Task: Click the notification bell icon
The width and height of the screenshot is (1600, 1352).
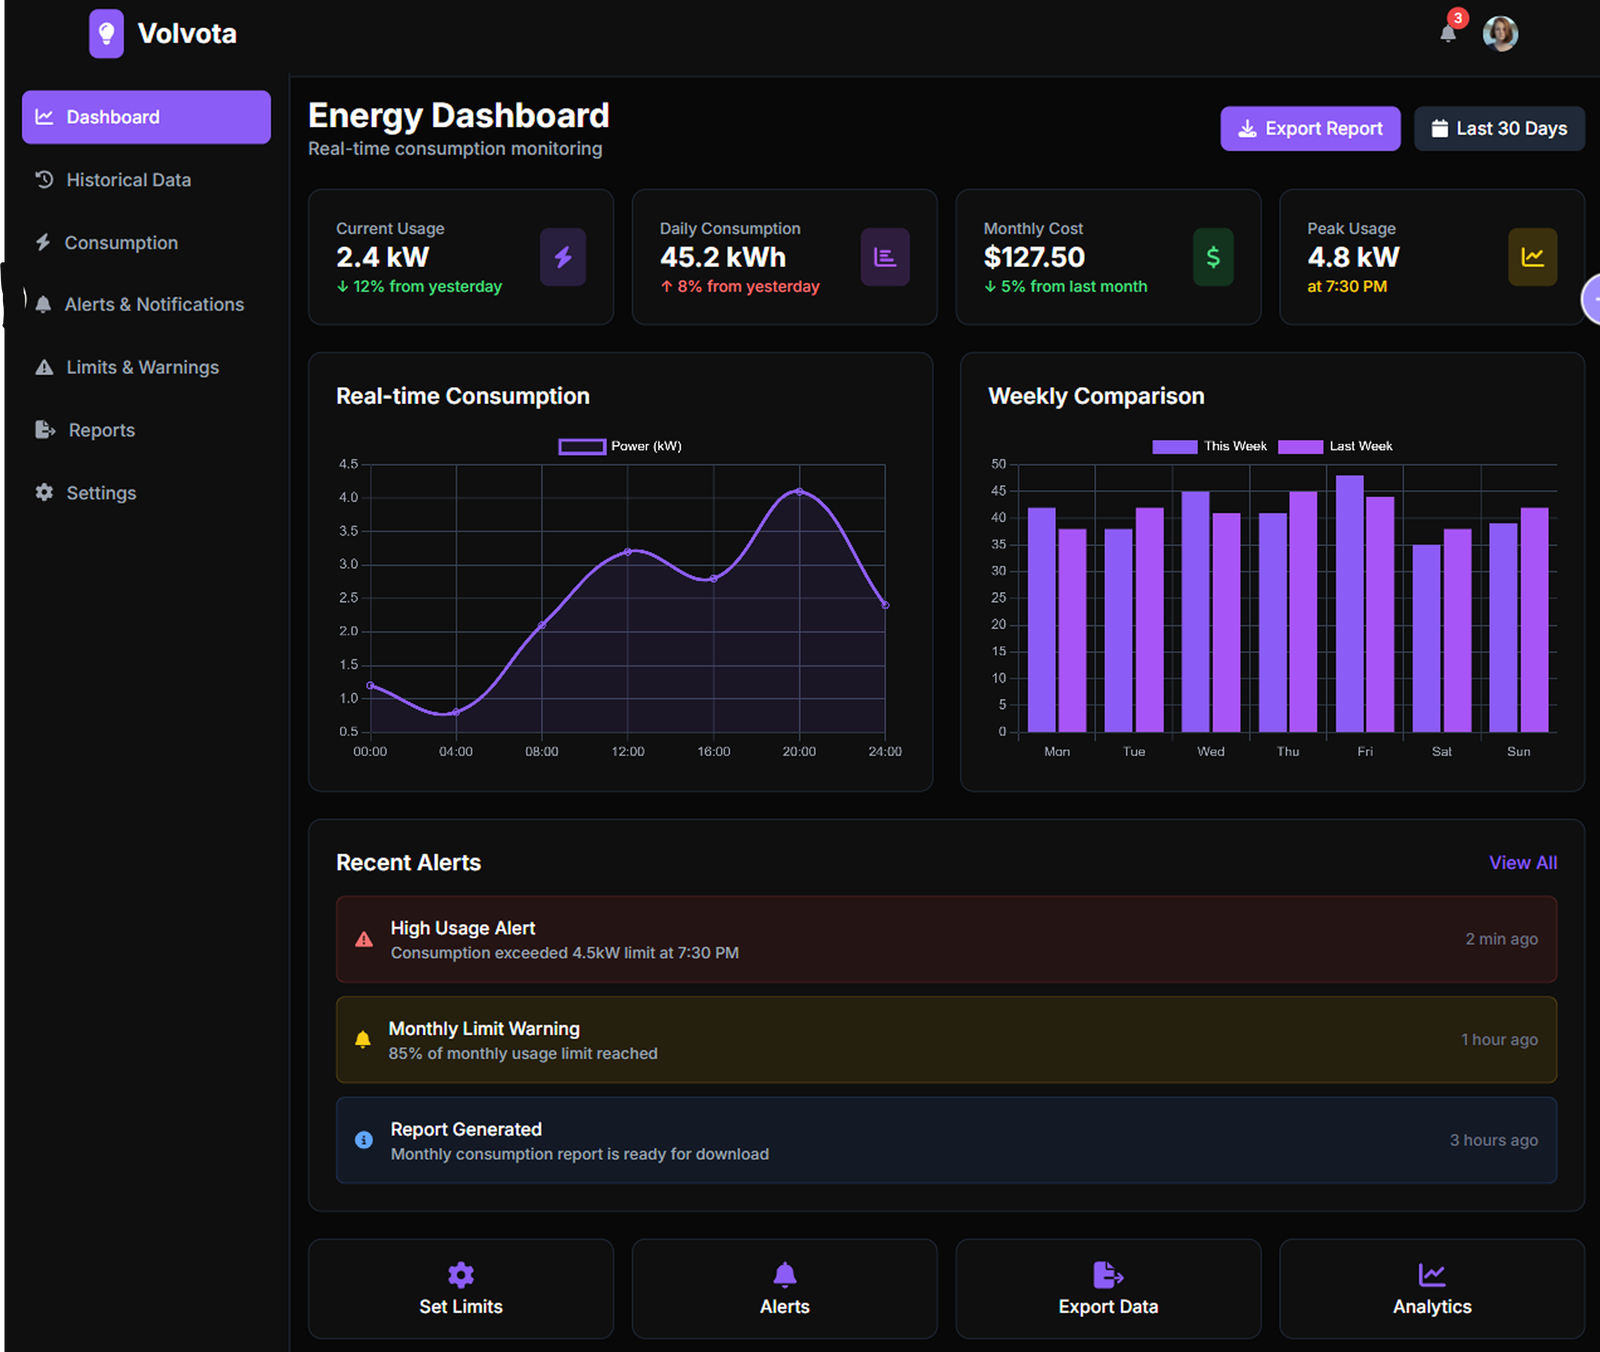Action: [1447, 34]
